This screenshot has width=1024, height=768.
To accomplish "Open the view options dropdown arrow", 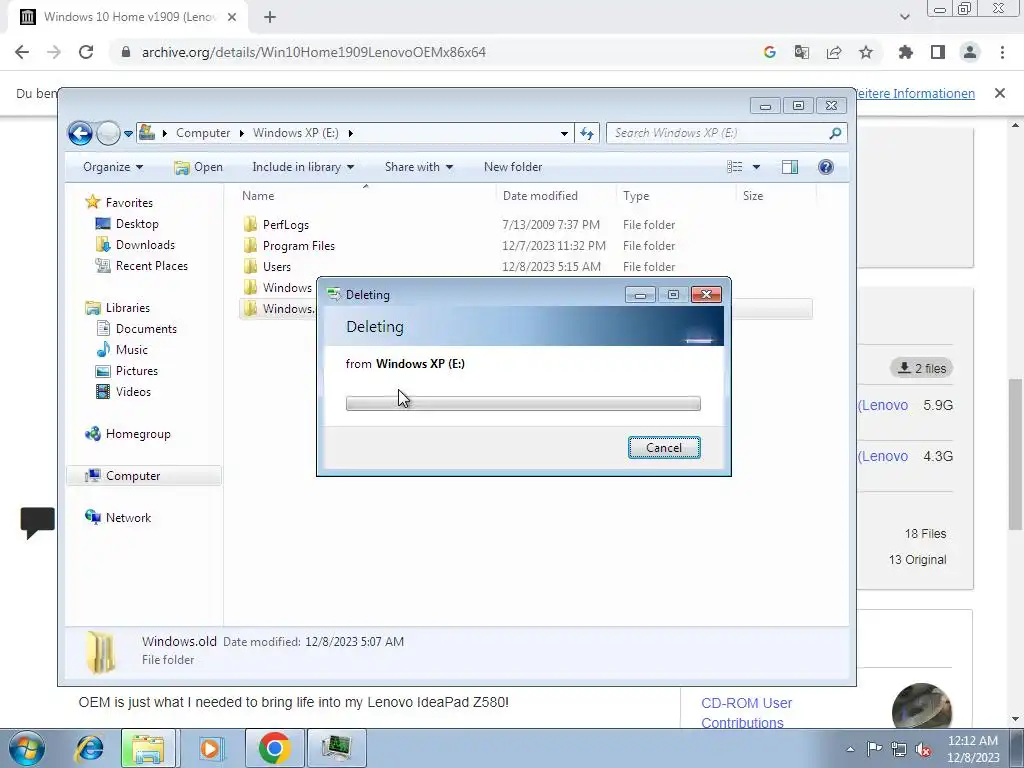I will click(x=756, y=167).
